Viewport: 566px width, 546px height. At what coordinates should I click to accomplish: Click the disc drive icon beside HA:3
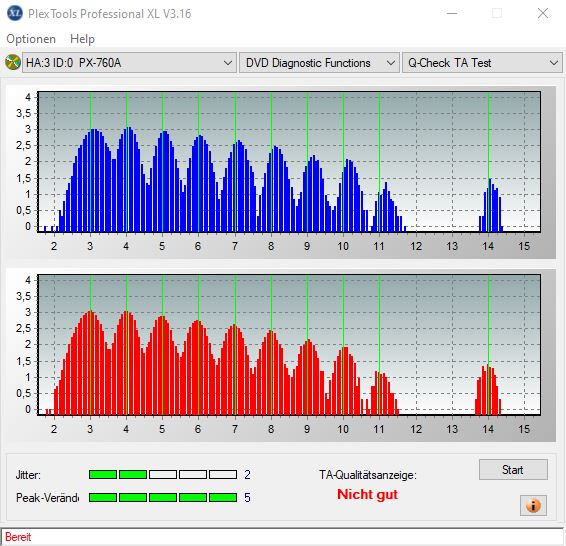point(13,62)
